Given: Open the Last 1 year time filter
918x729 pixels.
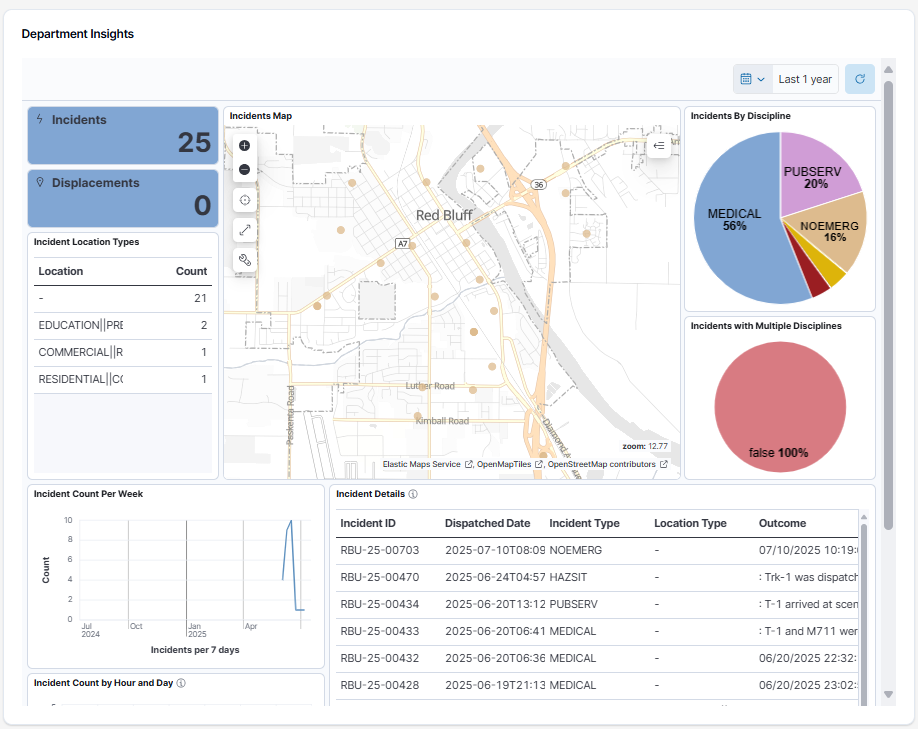Looking at the screenshot, I should pyautogui.click(x=805, y=78).
